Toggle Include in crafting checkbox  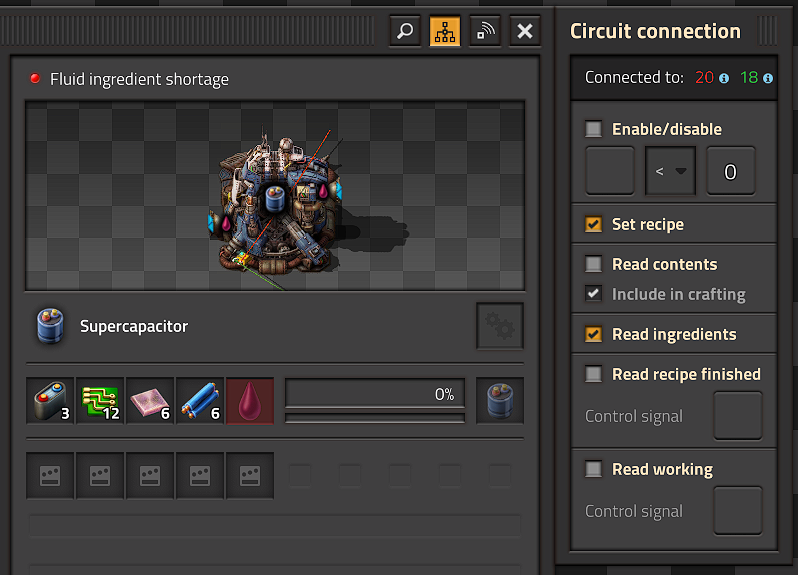coord(593,294)
